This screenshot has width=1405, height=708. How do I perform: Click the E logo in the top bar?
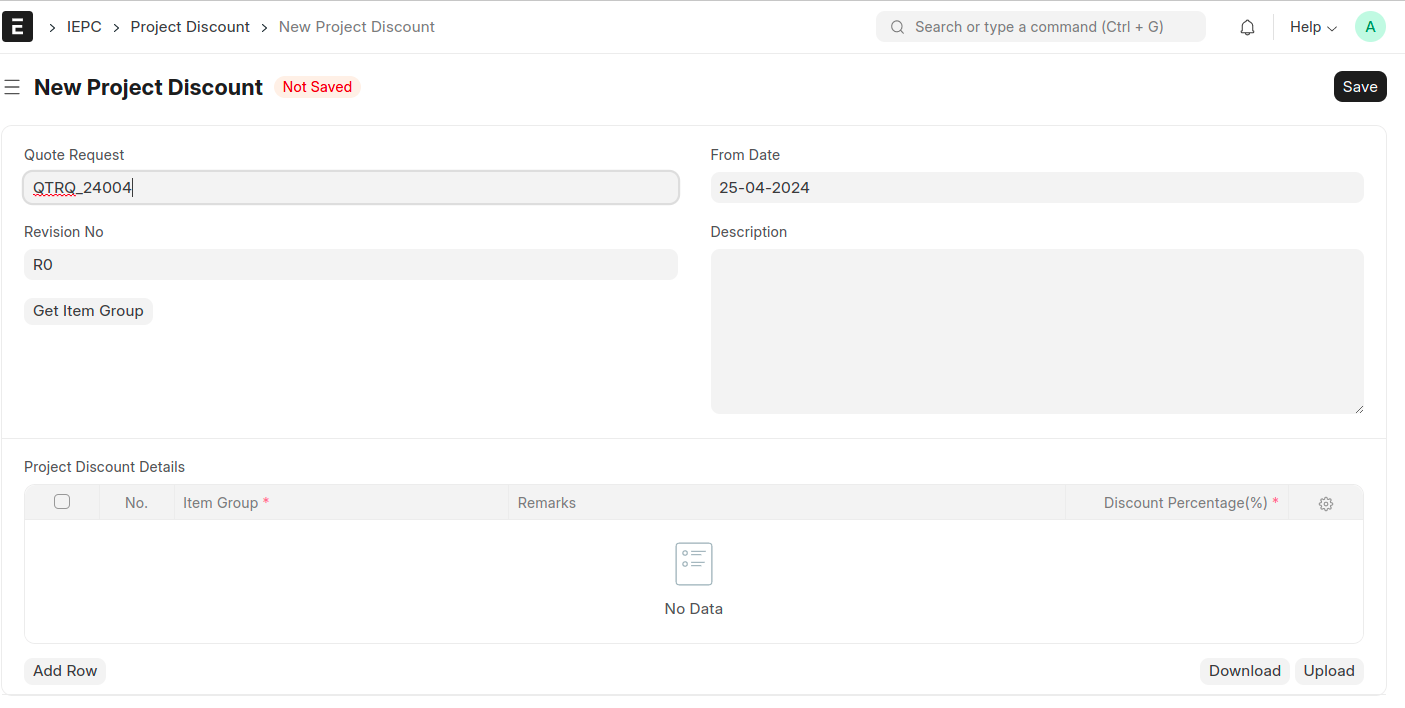(x=17, y=26)
